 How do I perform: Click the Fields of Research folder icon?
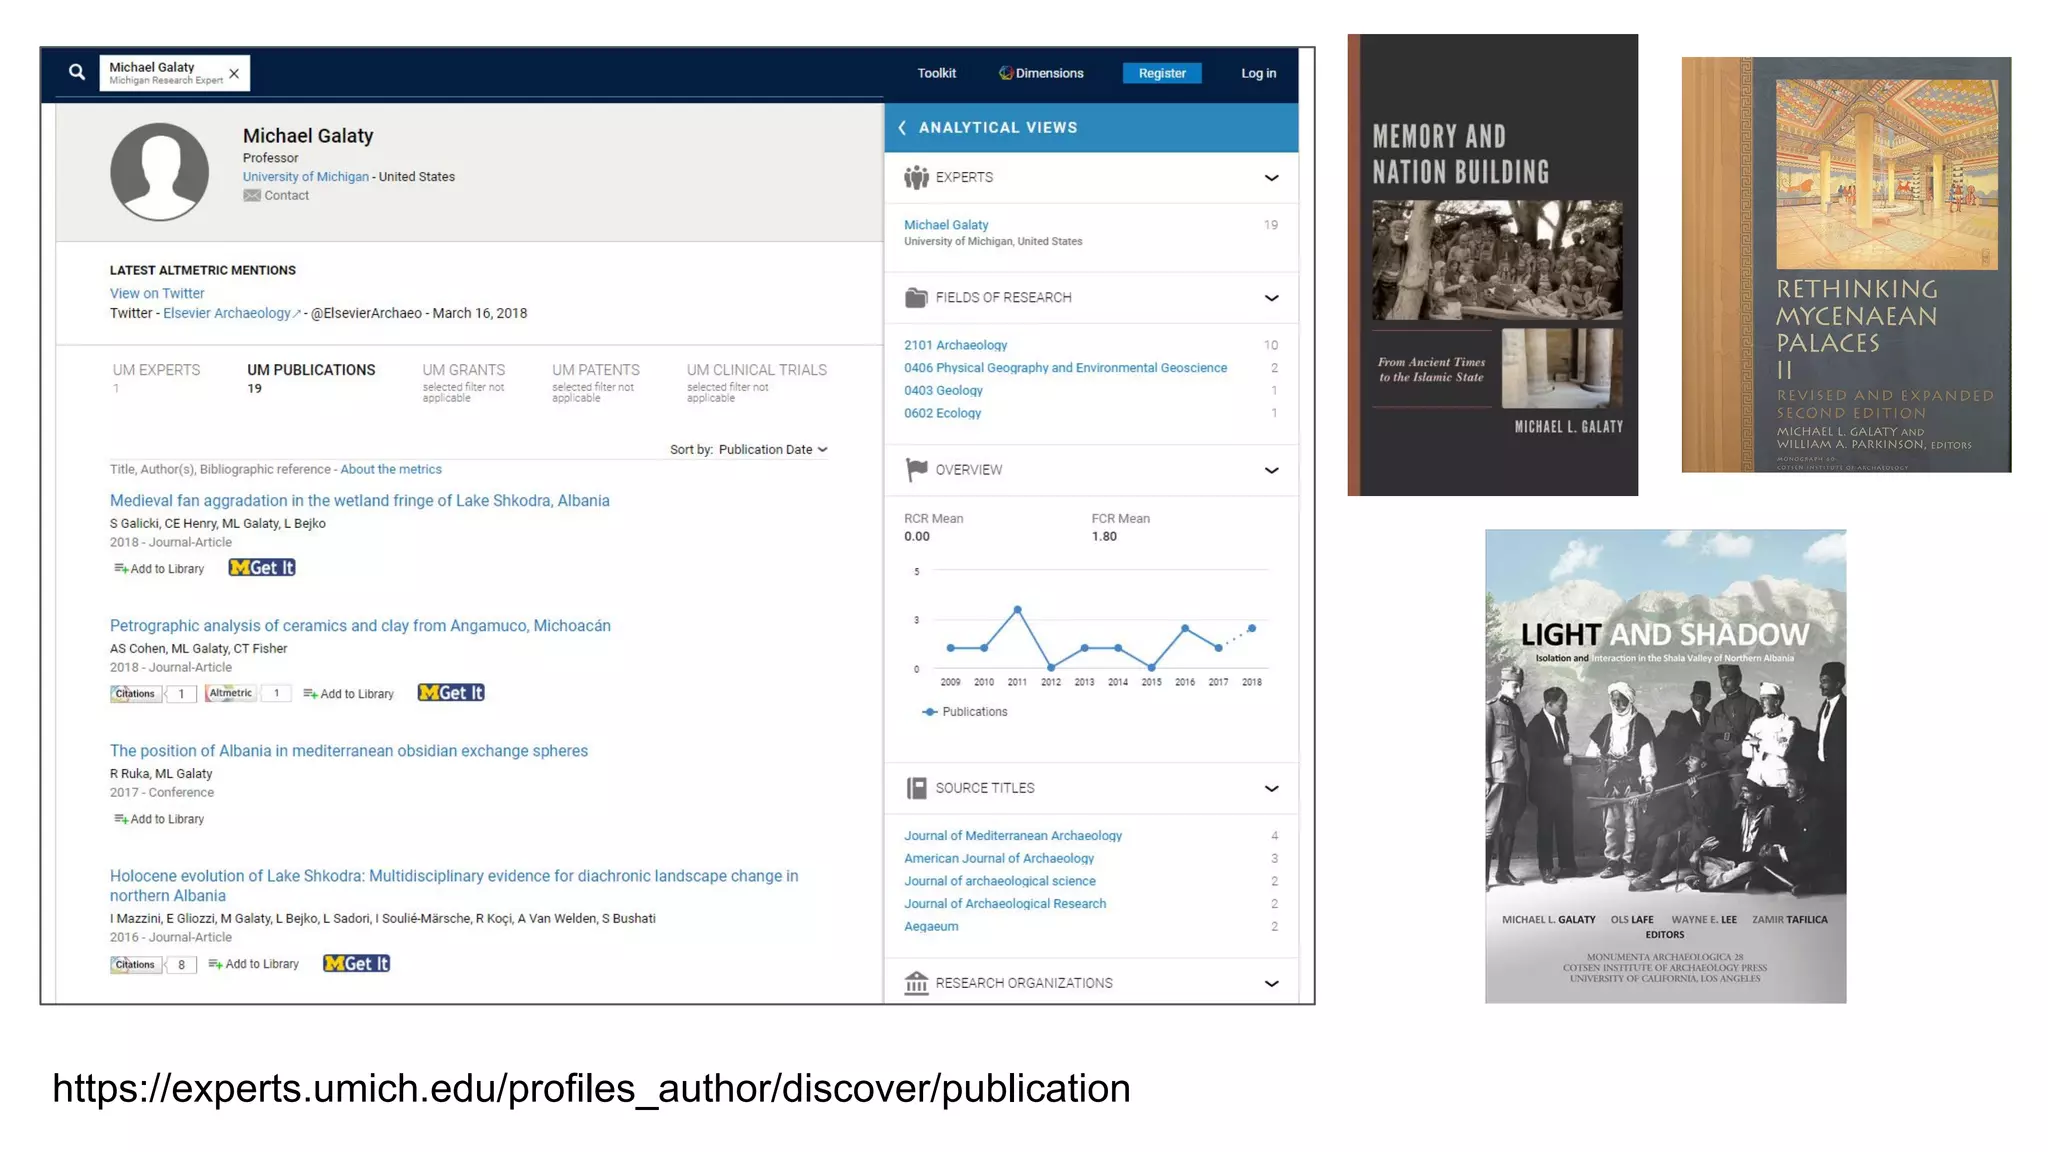[916, 298]
